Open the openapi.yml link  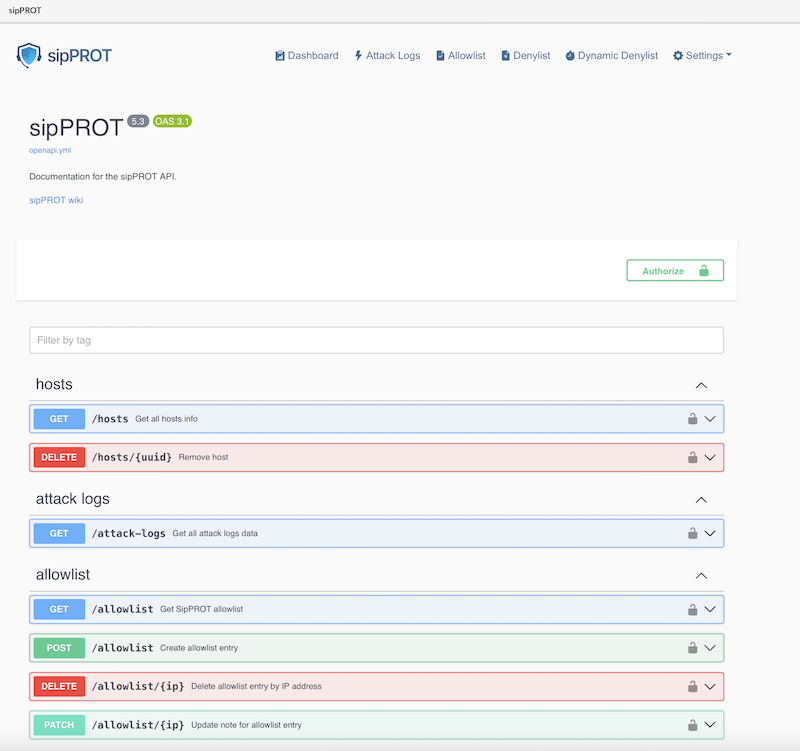click(x=50, y=150)
